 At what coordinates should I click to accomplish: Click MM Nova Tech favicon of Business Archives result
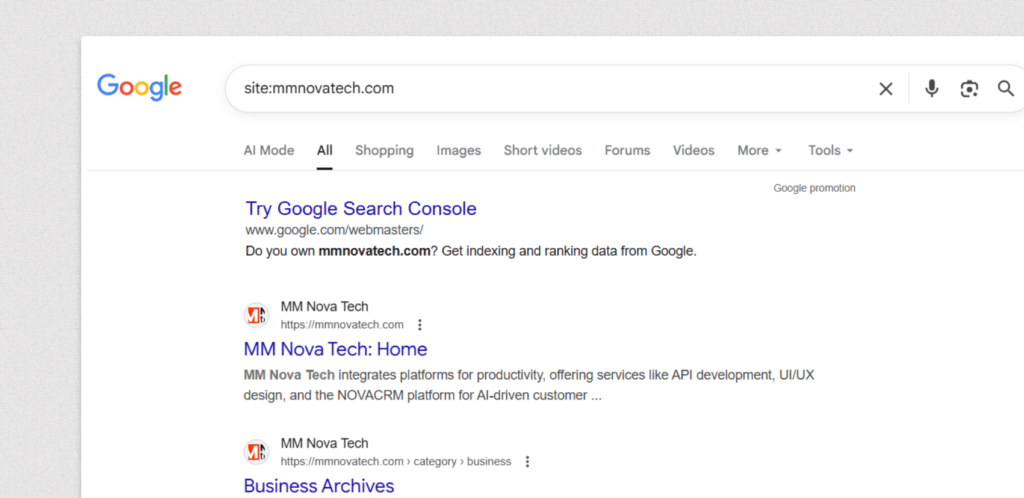pos(257,452)
